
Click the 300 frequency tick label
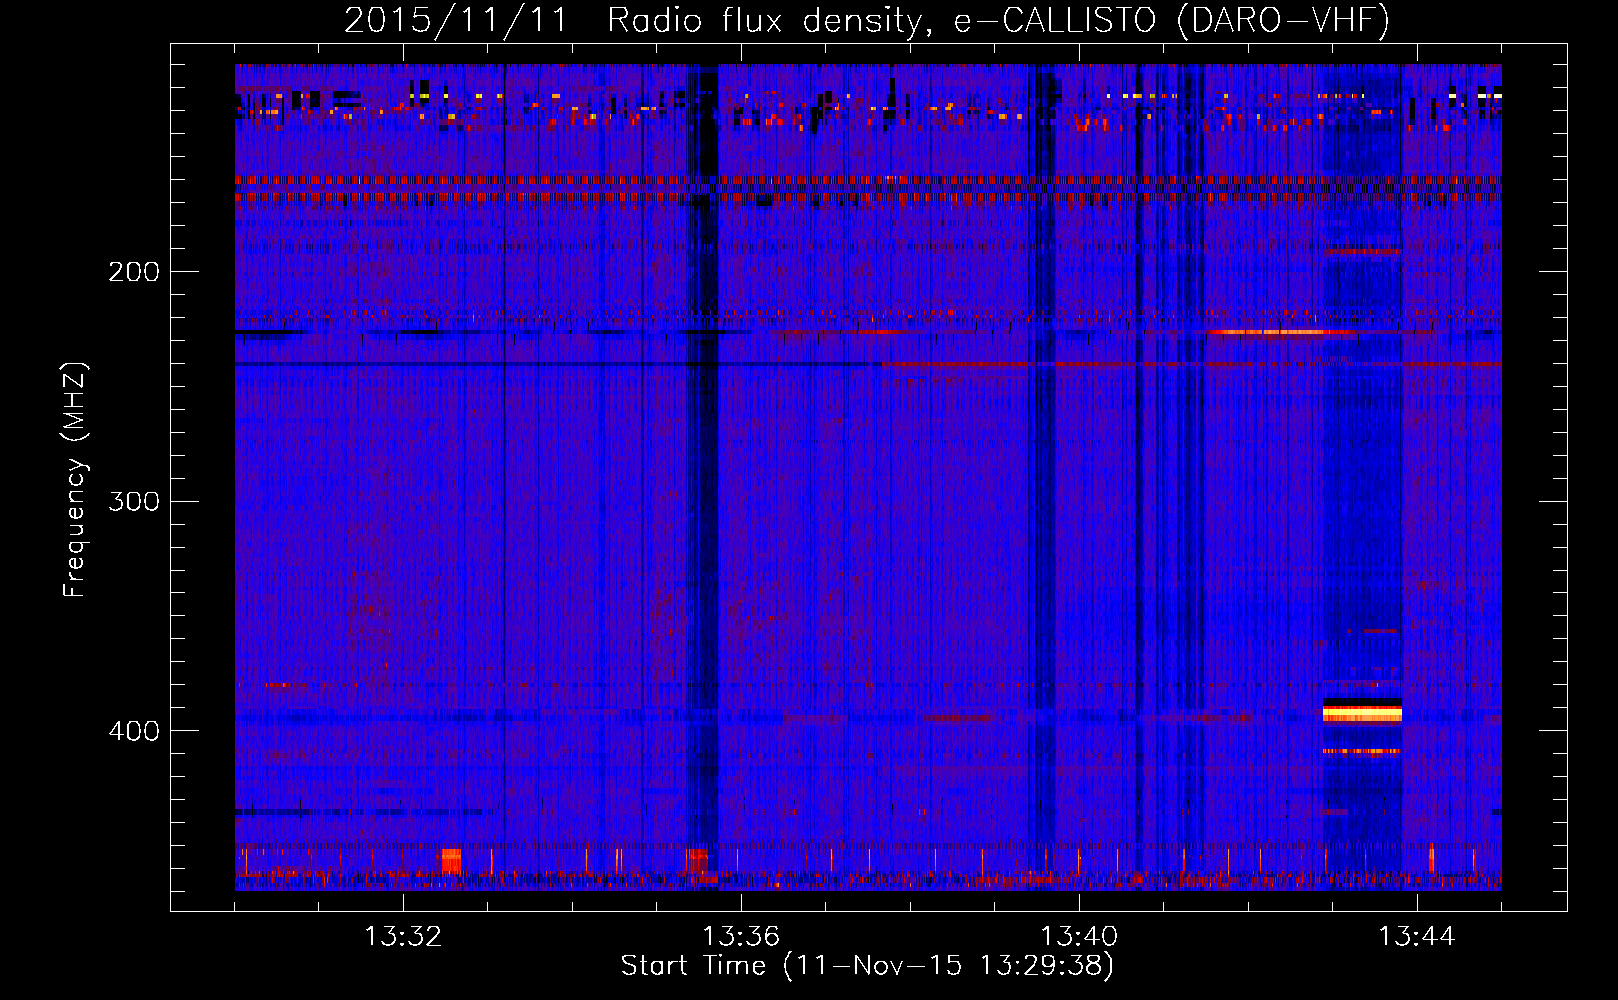134,501
